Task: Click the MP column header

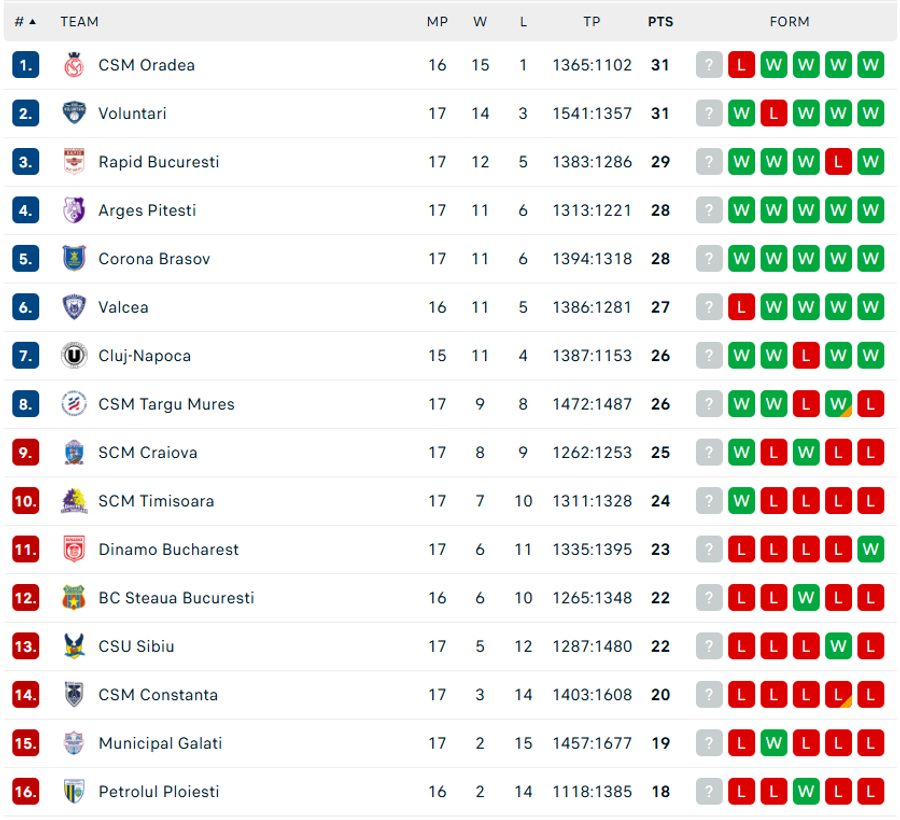Action: click(437, 22)
